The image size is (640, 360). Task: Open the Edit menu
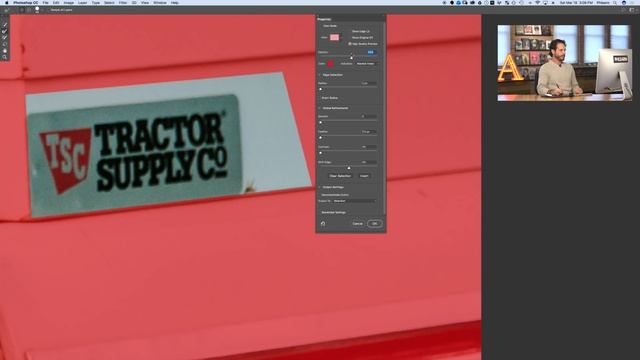tap(56, 2)
